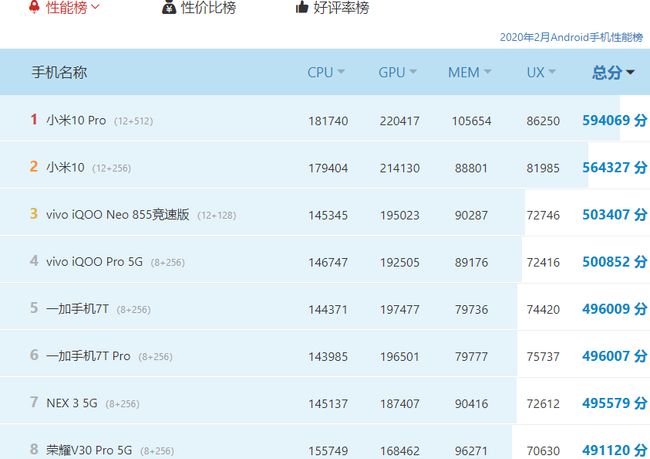The image size is (650, 459).
Task: Click the rocket icon beside 性能榜
Action: pyautogui.click(x=34, y=7)
